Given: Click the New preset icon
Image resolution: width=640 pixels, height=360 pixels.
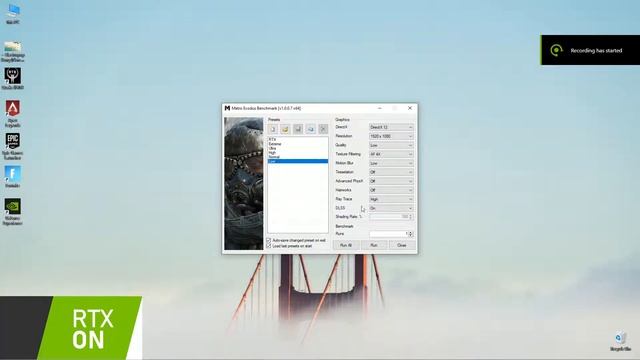Looking at the screenshot, I should click(x=273, y=129).
